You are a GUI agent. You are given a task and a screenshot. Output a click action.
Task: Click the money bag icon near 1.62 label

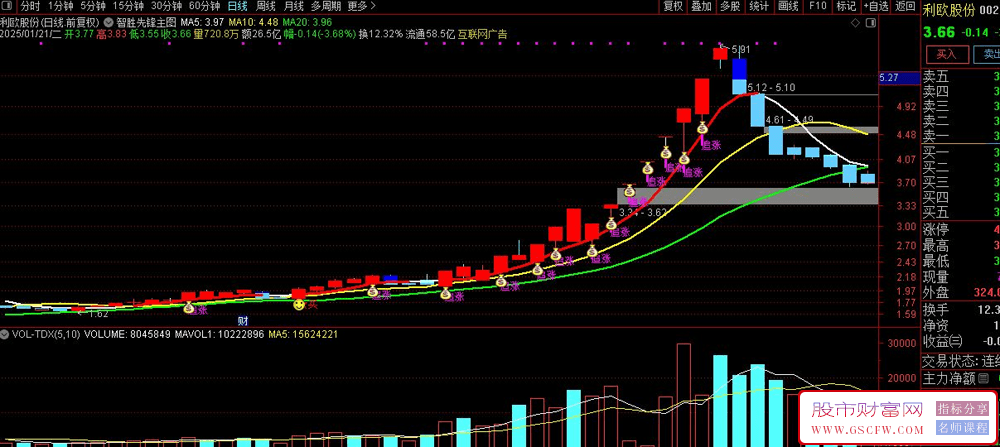189,308
